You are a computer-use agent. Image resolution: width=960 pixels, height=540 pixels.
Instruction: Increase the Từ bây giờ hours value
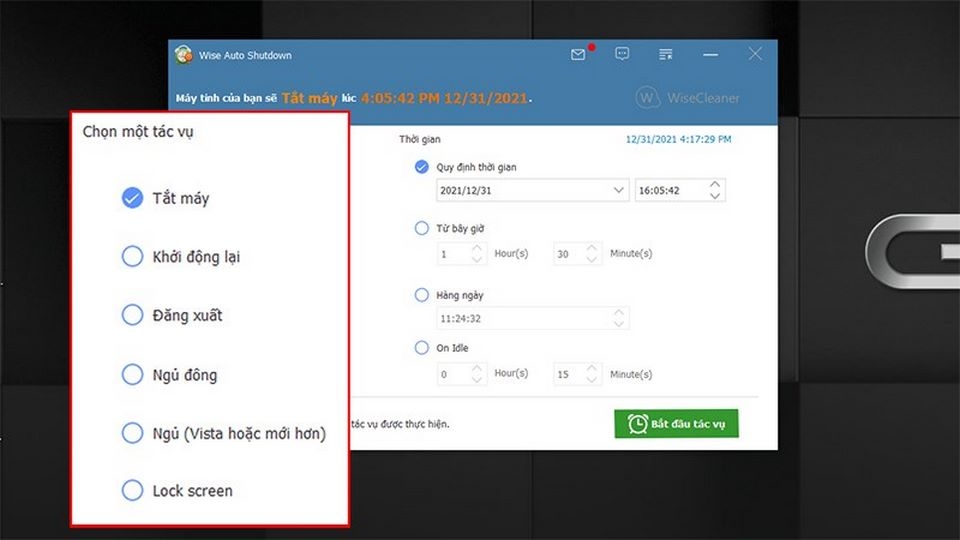pos(477,248)
